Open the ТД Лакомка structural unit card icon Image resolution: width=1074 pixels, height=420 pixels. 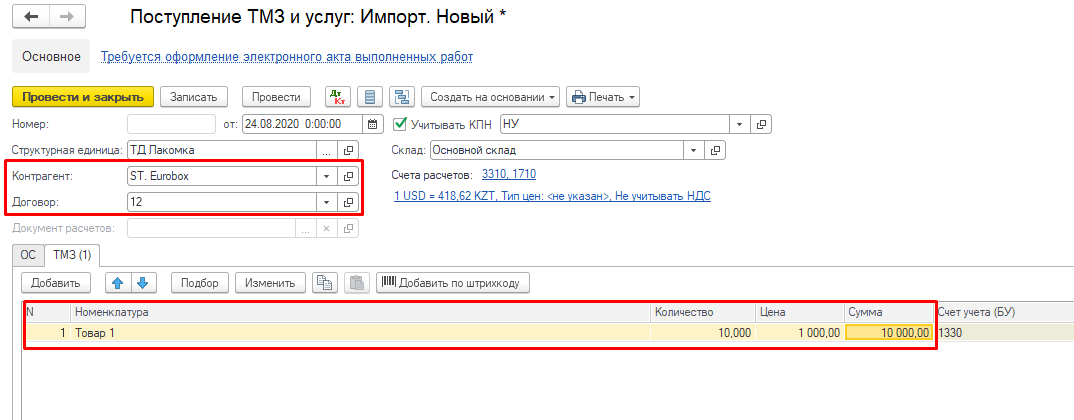coord(348,150)
